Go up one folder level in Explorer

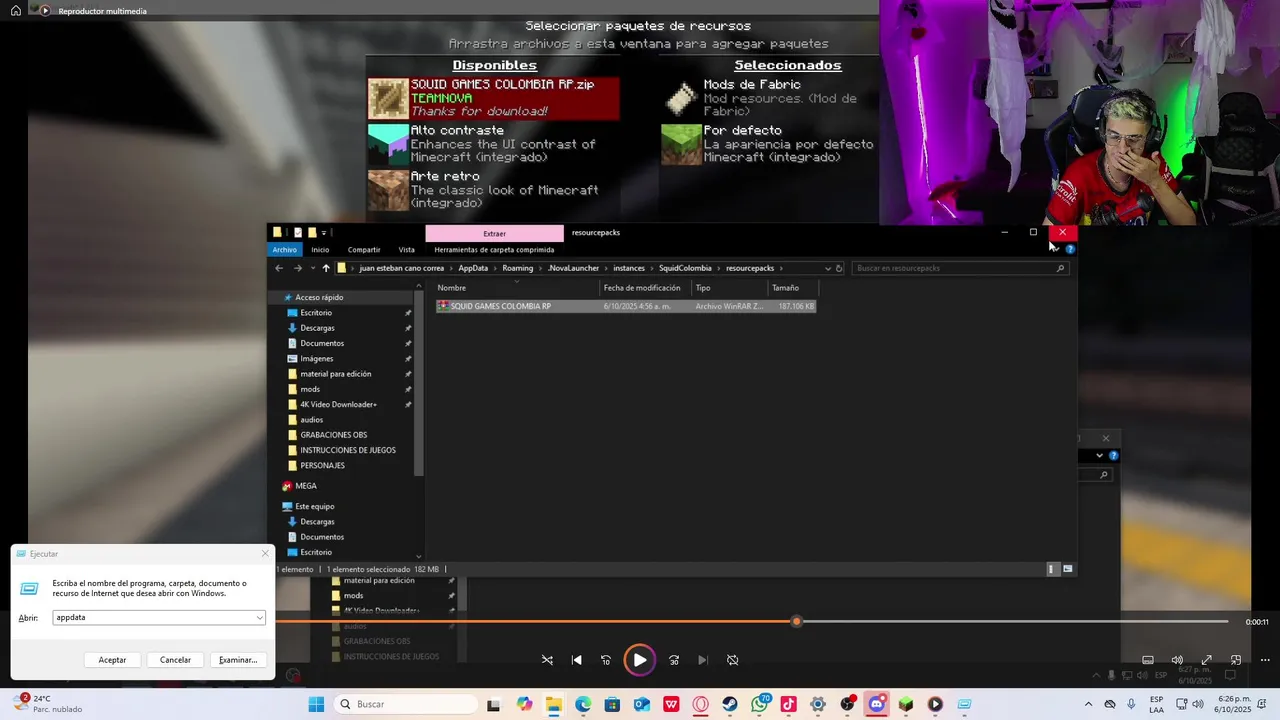point(326,268)
